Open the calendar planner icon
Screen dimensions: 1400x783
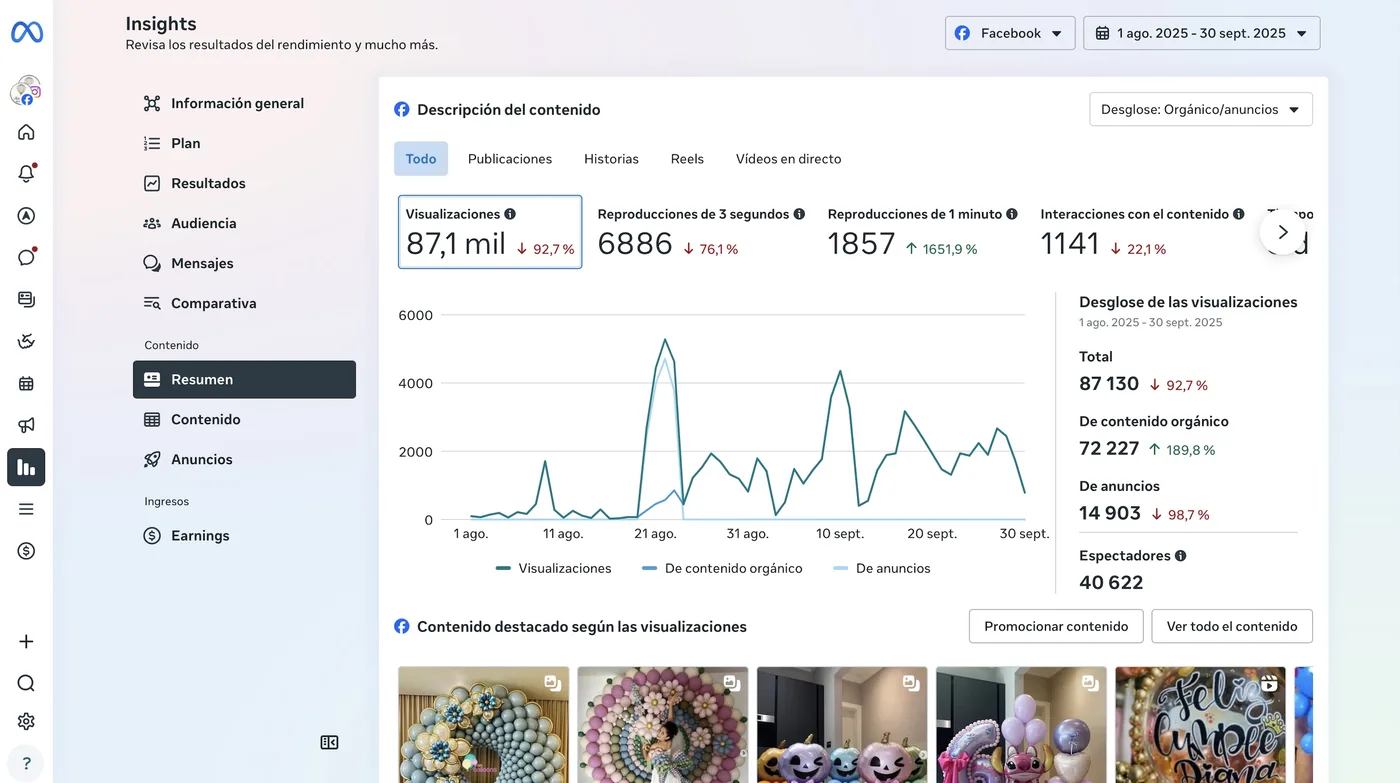pos(26,383)
